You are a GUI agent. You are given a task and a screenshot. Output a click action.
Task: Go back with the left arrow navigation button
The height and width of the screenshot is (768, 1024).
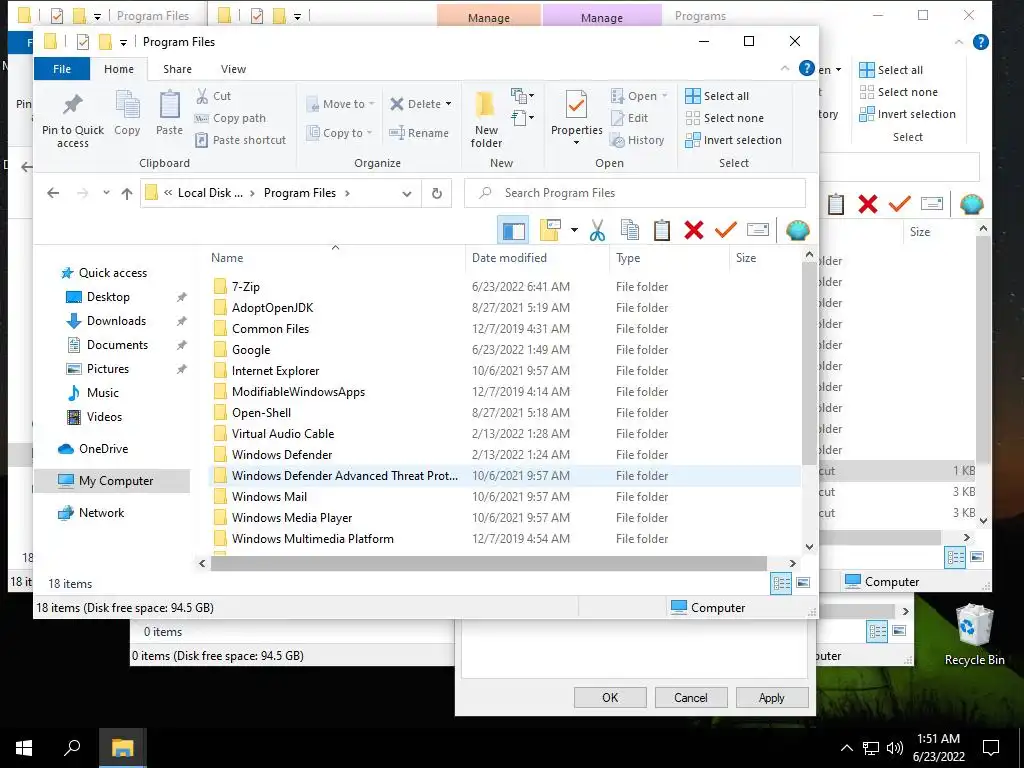(54, 193)
